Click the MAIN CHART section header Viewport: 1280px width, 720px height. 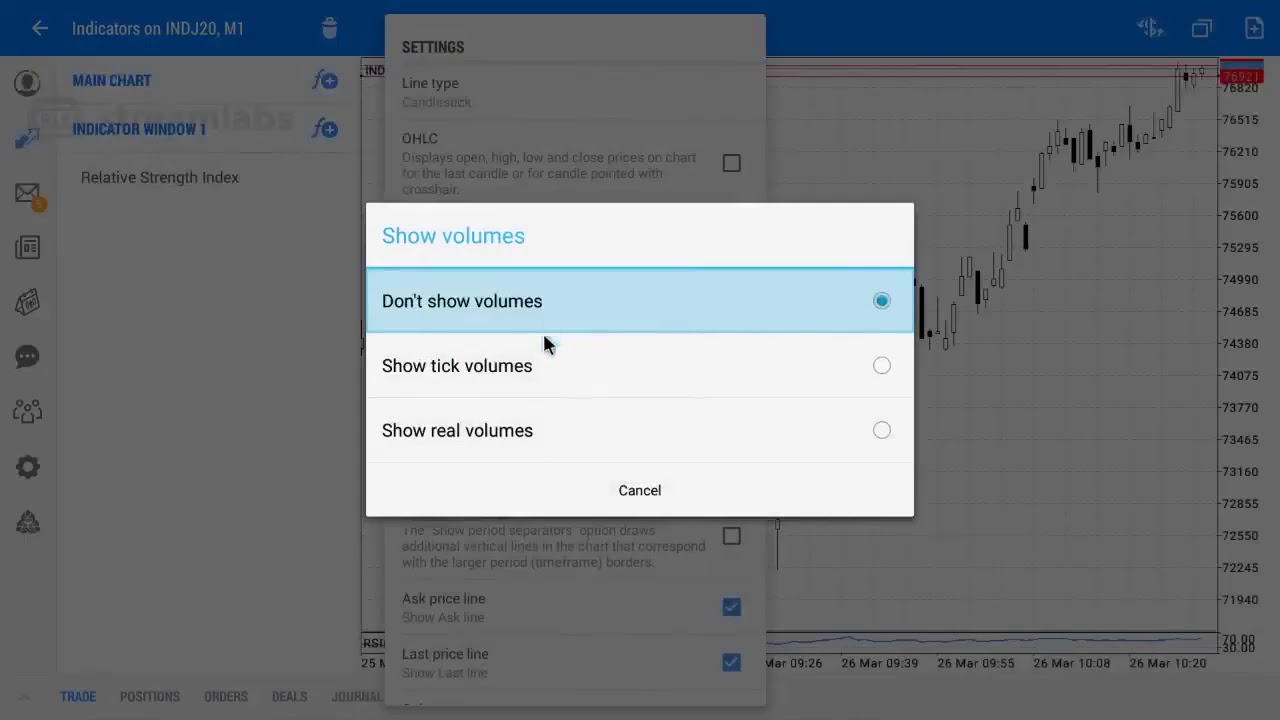(x=112, y=80)
